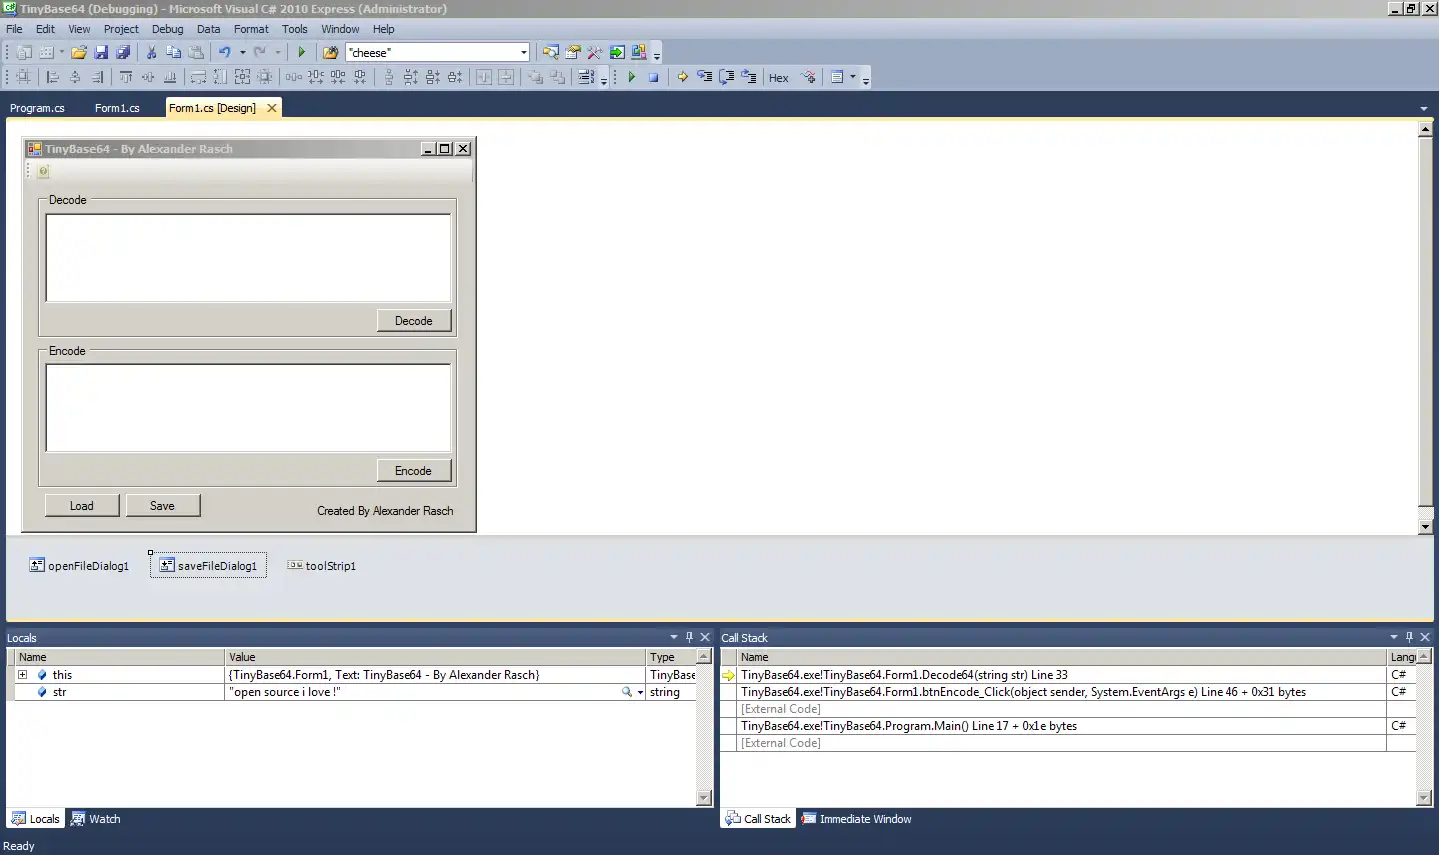Open Standard toolbar overflow options

[657, 54]
